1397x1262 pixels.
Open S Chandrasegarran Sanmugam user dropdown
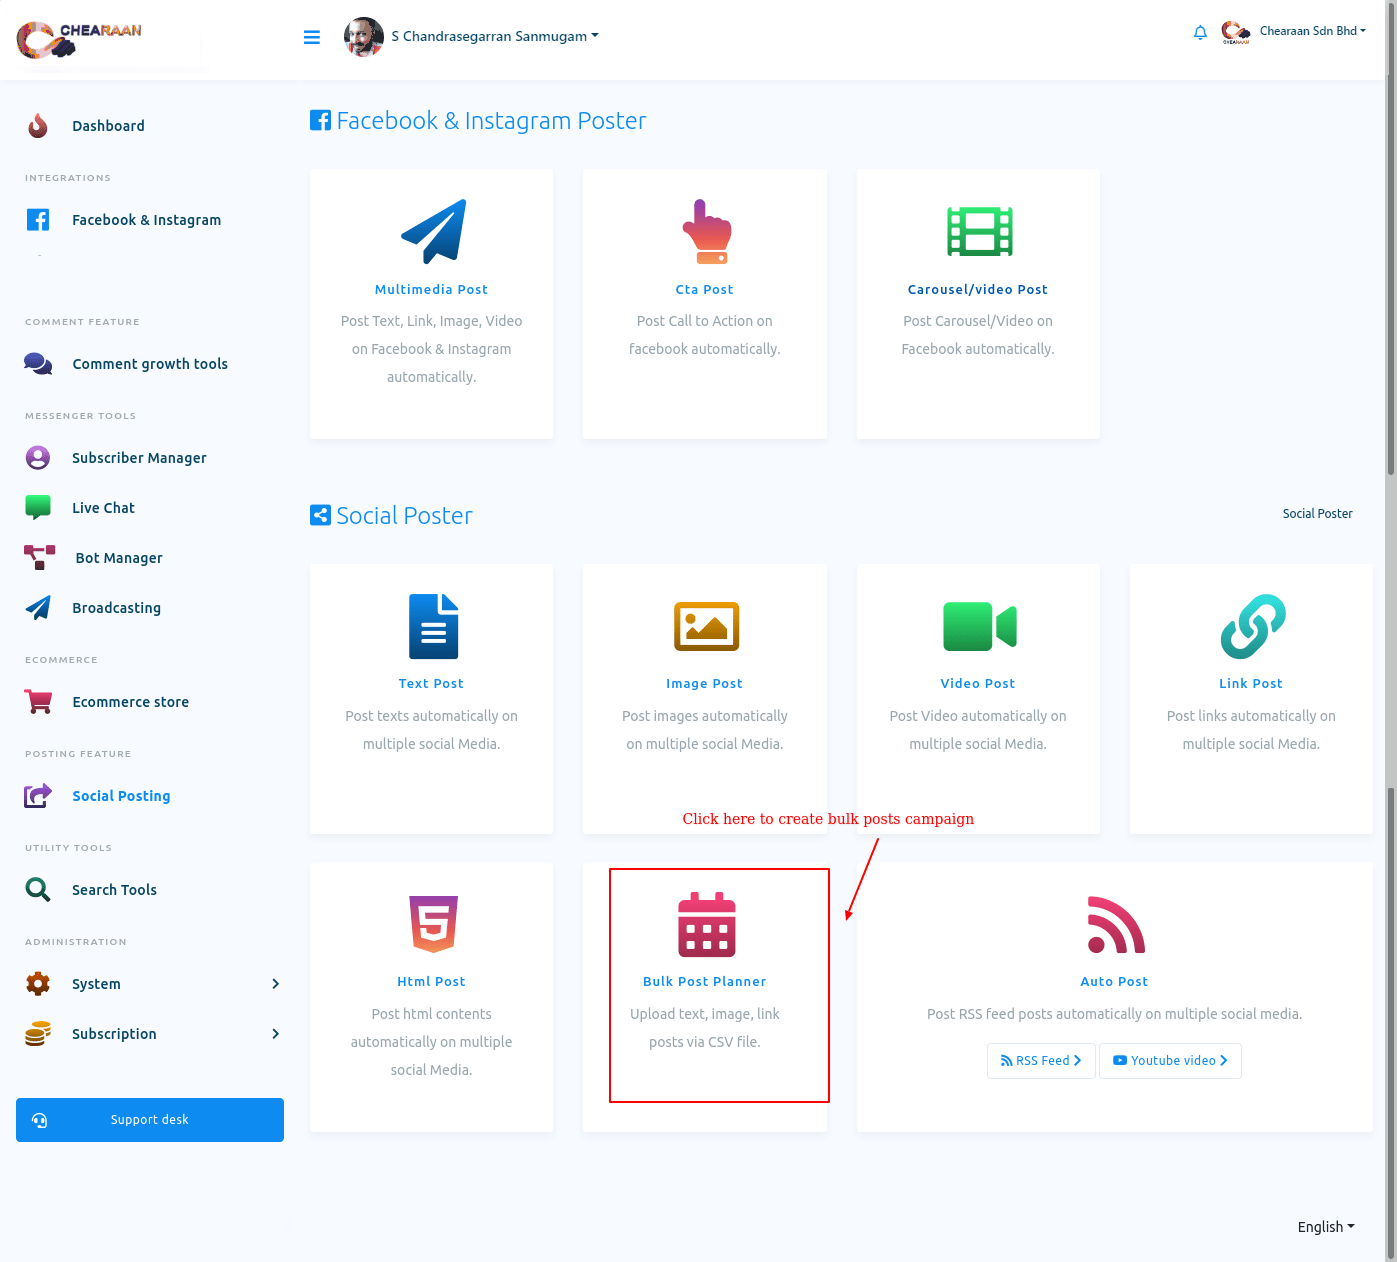[494, 37]
